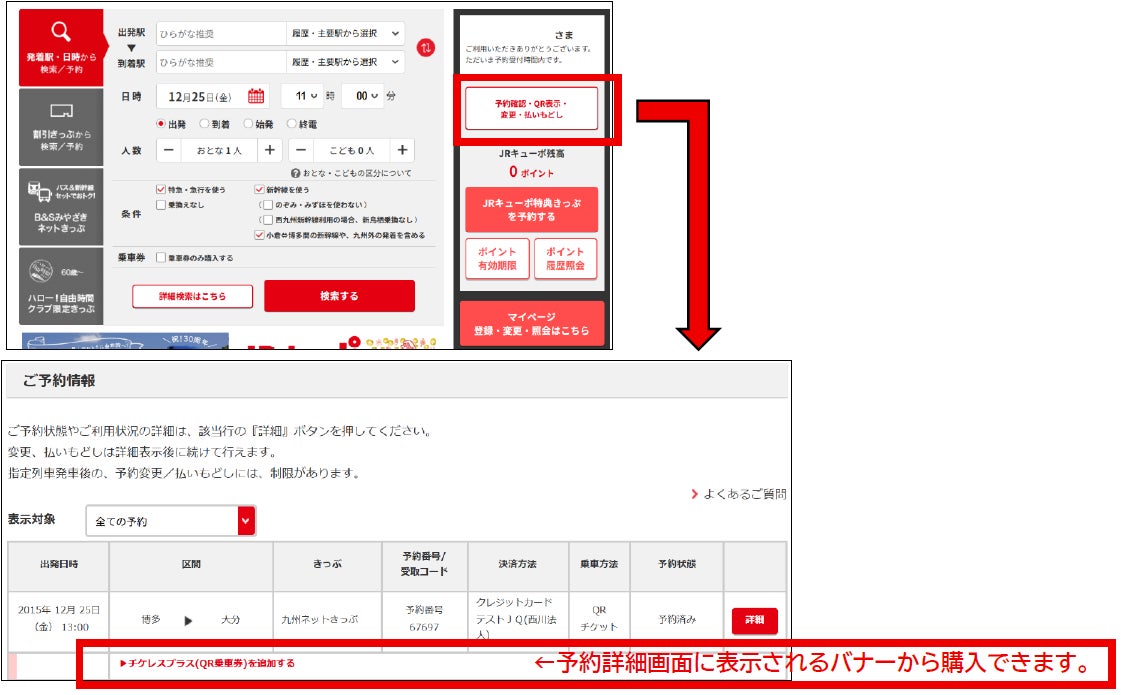Open 割引きっぷから検索/予約 tab

(x=61, y=127)
